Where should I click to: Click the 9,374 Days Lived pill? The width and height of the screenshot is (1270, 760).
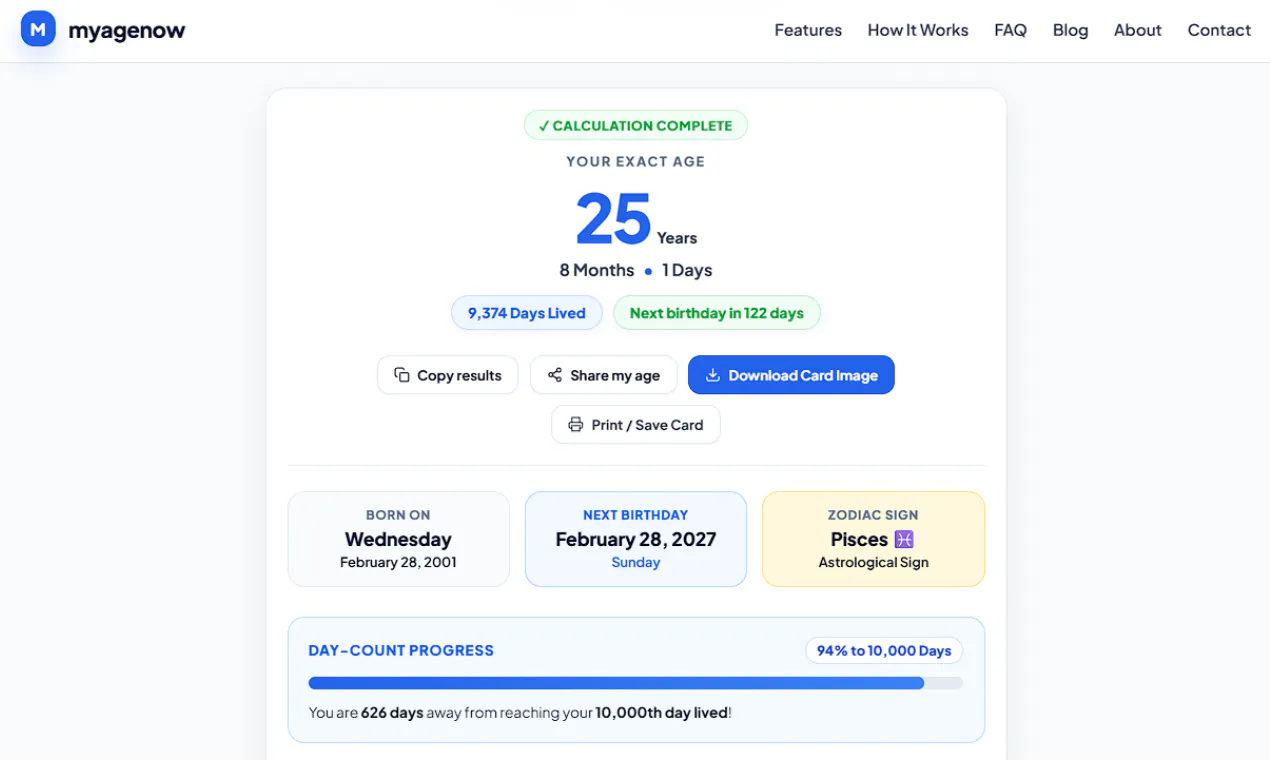(x=527, y=313)
